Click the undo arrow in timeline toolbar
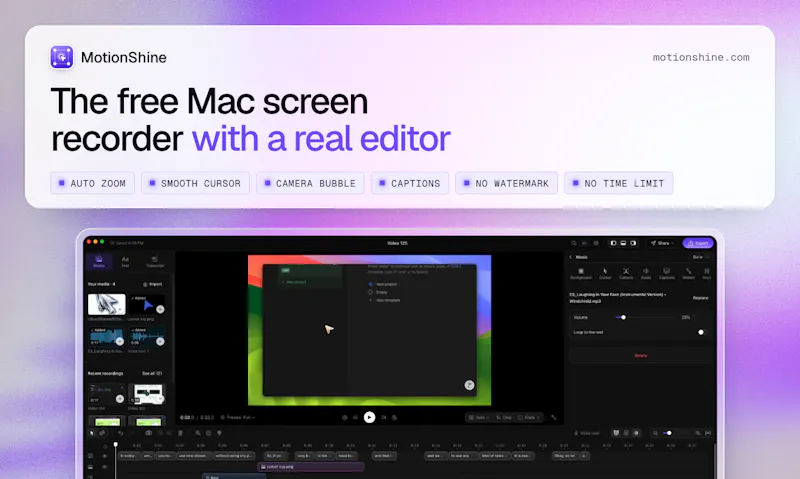 [x=121, y=433]
